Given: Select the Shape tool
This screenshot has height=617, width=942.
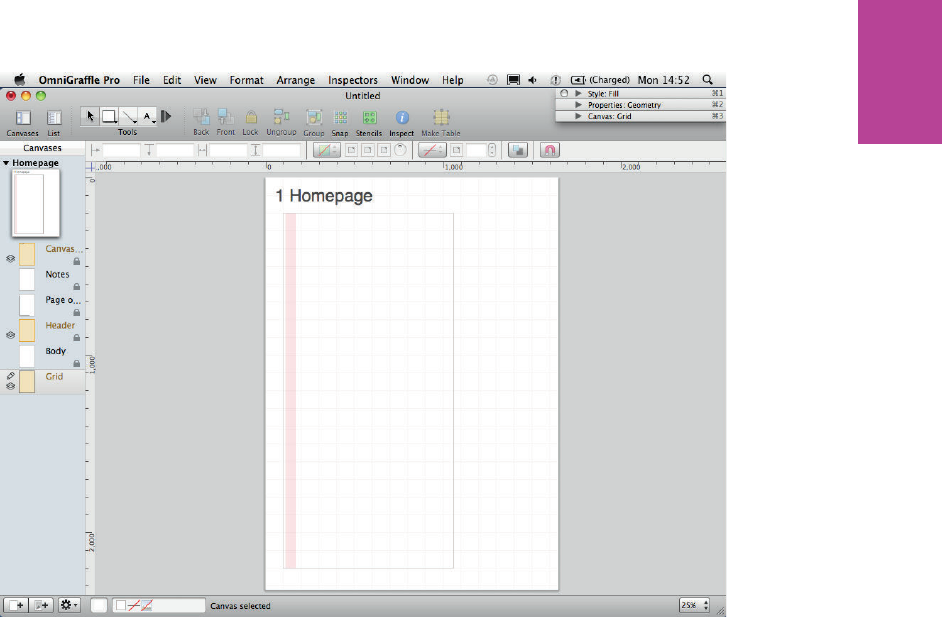Looking at the screenshot, I should pos(109,116).
